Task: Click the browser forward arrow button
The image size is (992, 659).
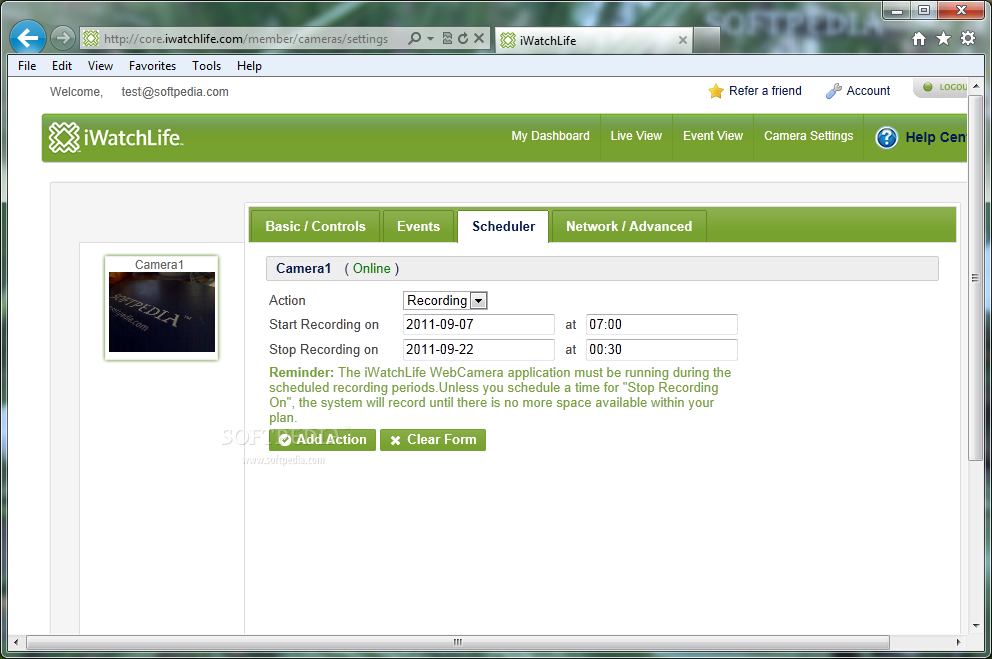Action: [62, 39]
